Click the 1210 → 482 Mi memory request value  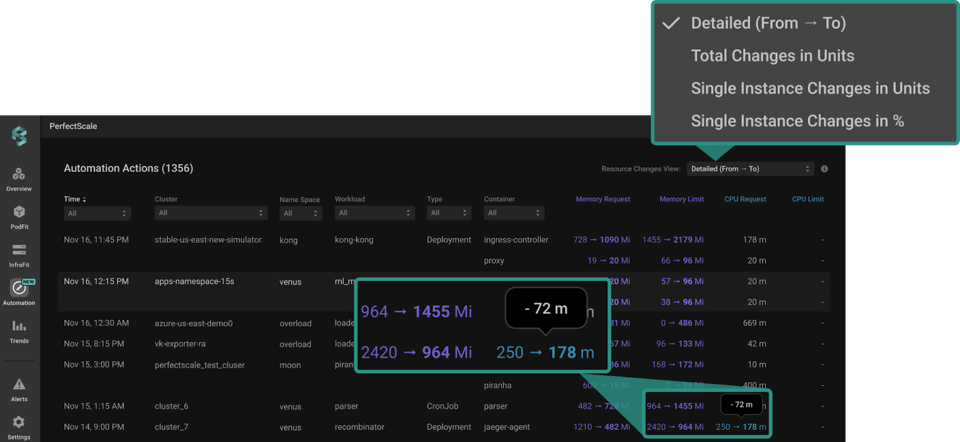pyautogui.click(x=601, y=427)
